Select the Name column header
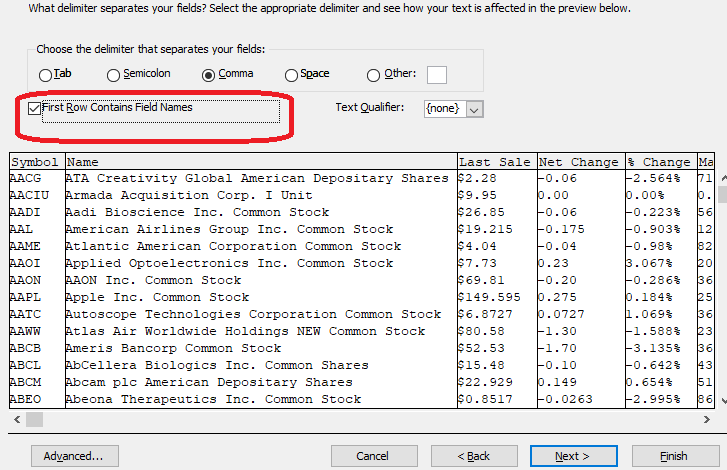This screenshot has height=470, width=727. 261,162
